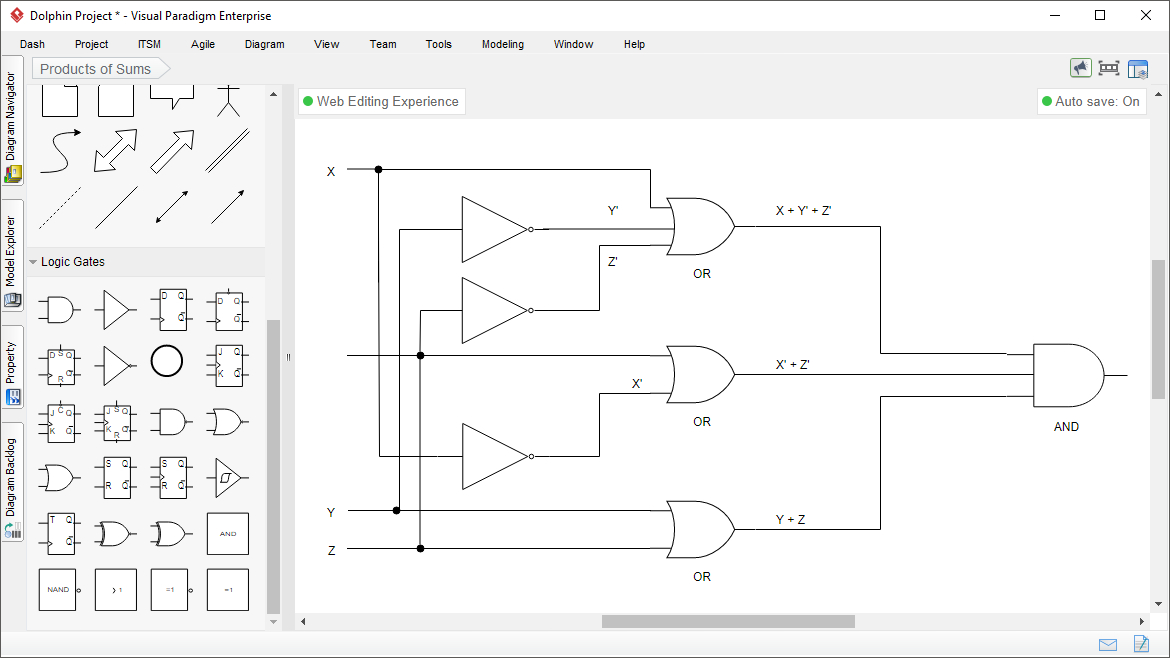Image resolution: width=1170 pixels, height=658 pixels.
Task: Click the megaphone announcements icon in the toolbar
Action: (x=1081, y=67)
